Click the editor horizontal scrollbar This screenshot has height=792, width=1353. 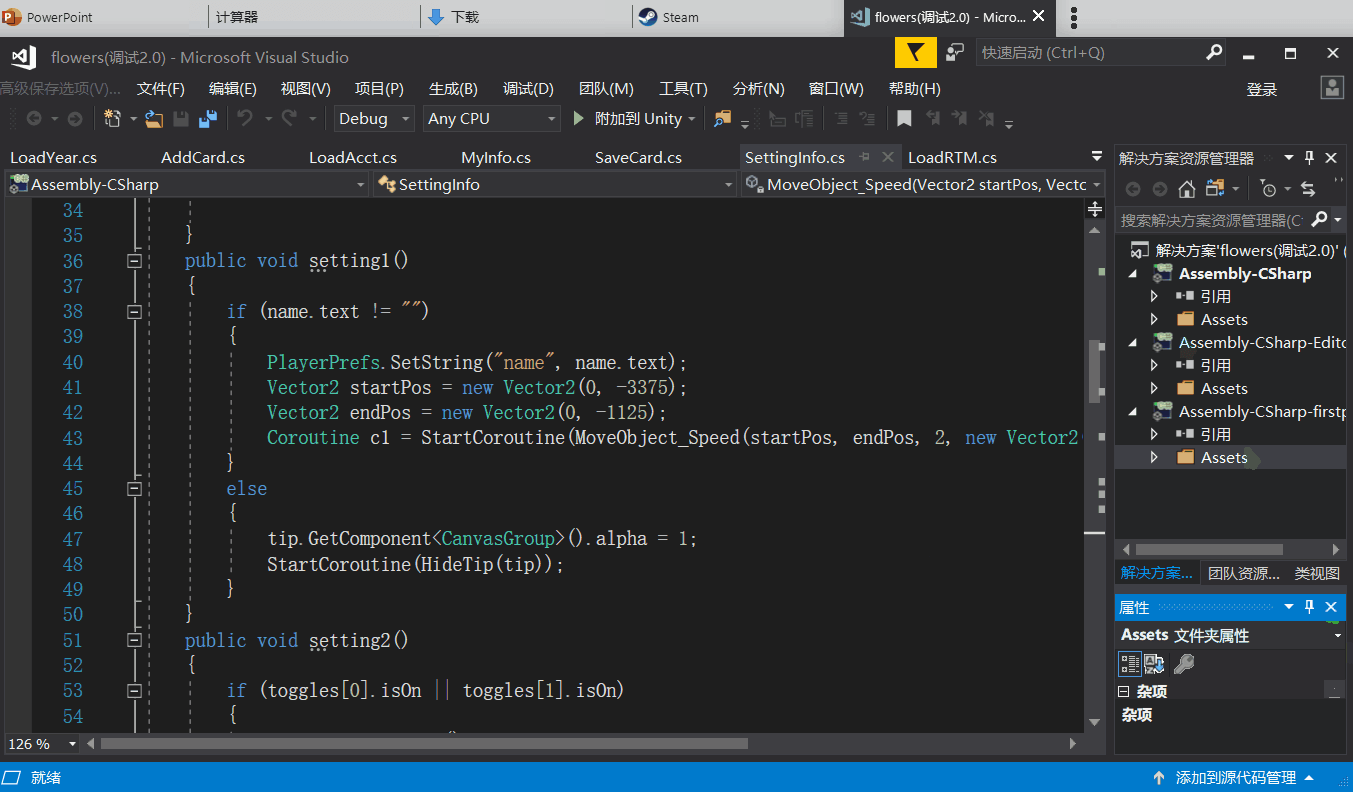(x=424, y=744)
